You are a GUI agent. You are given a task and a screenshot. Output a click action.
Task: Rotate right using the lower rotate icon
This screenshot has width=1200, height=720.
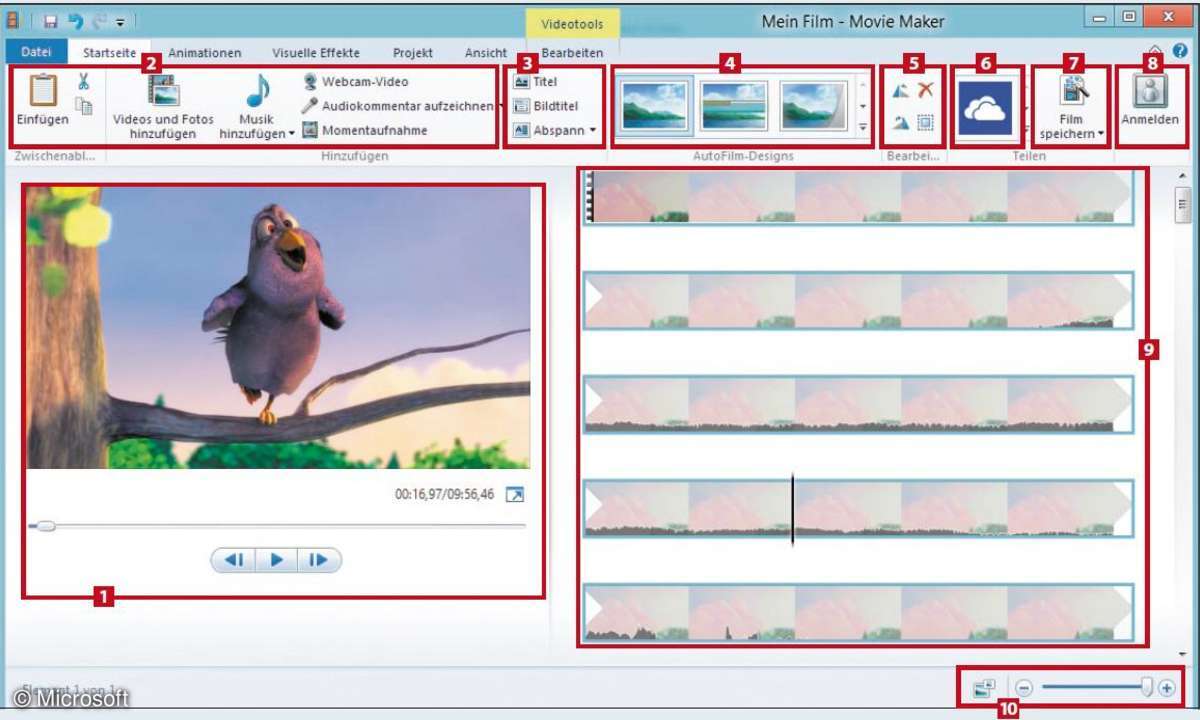click(900, 123)
